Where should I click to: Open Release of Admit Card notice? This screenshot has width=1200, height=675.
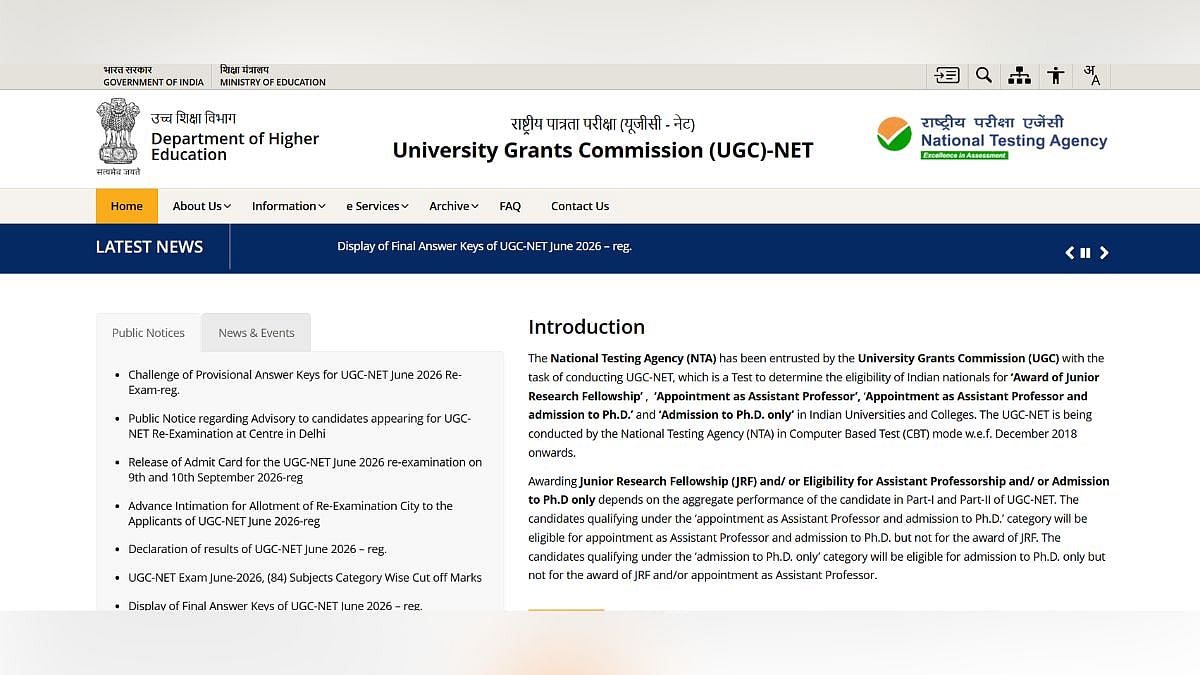coord(305,470)
